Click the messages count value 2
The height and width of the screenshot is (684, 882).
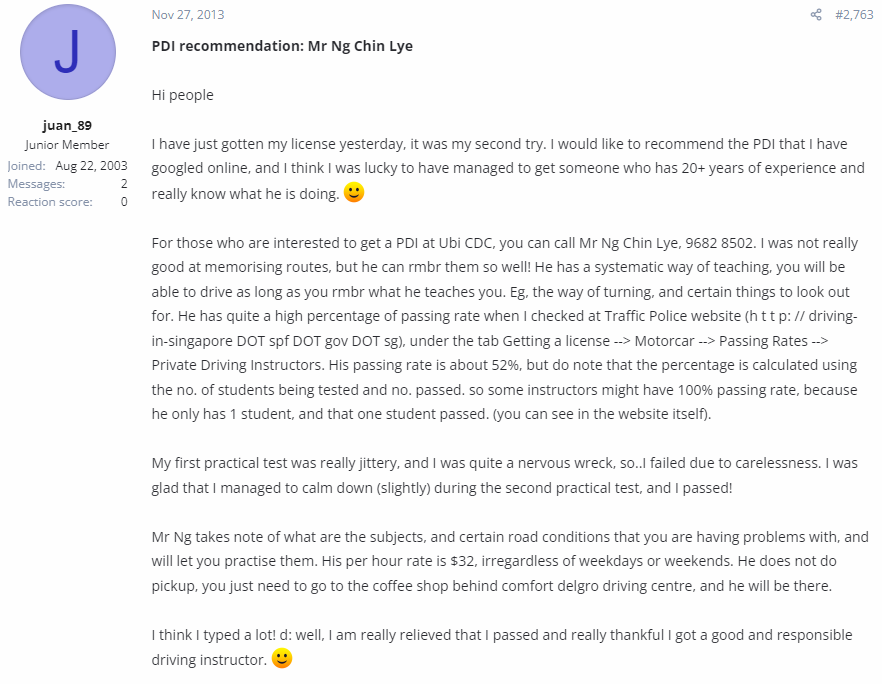click(x=124, y=183)
